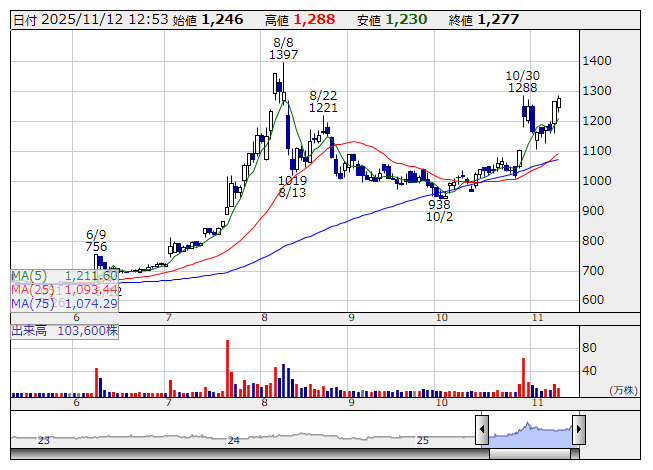653x470 pixels.
Task: Click the 6/9 756 price annotation
Action: tap(96, 239)
